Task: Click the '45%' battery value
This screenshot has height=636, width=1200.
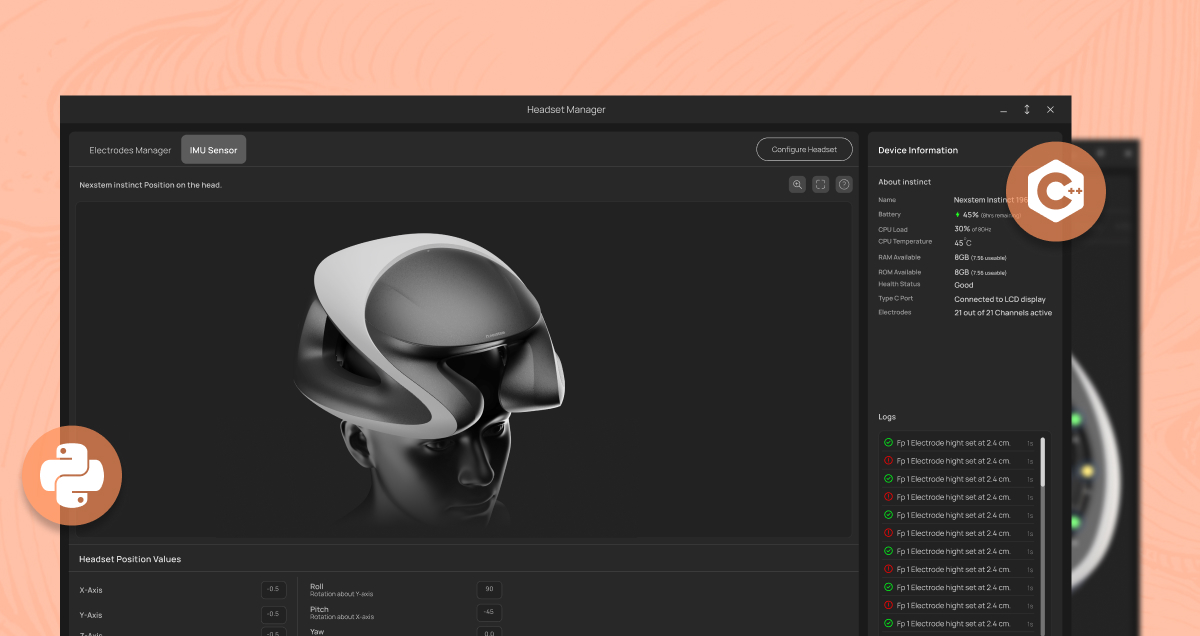Action: coord(971,214)
